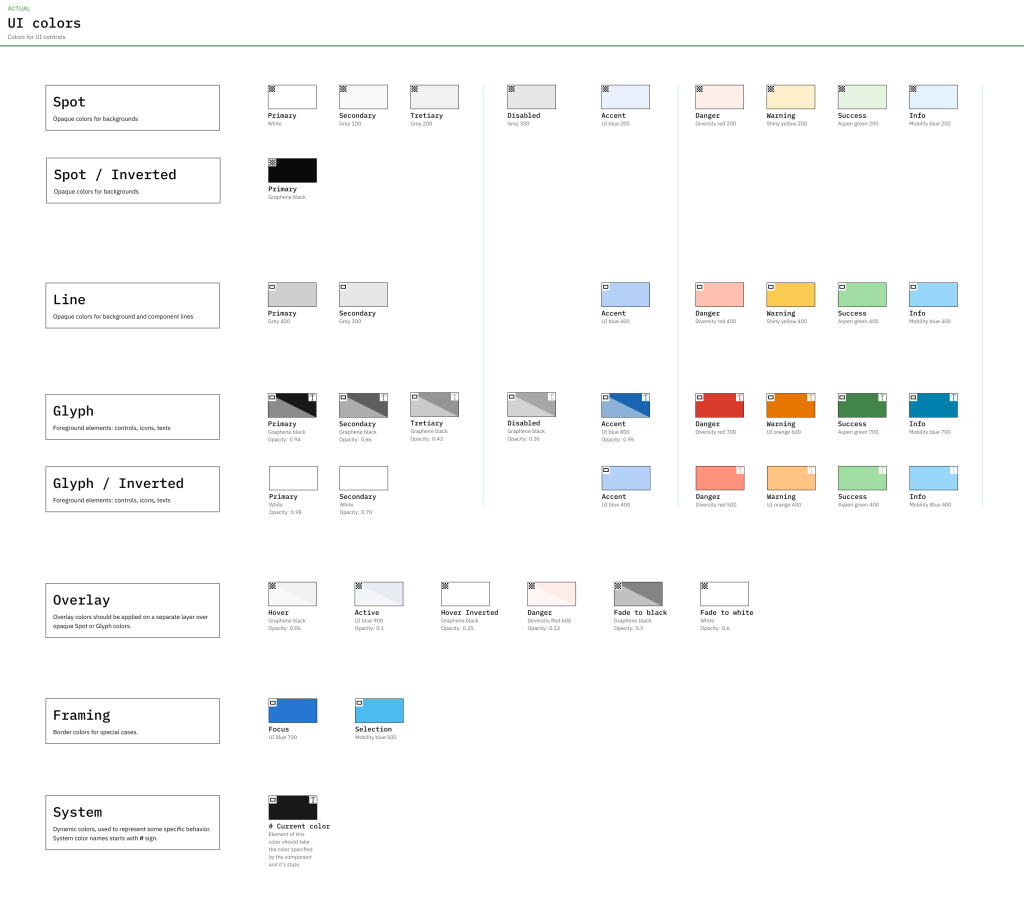Viewport: 1024px width, 916px height.
Task: Click the text icon on Glyph Primary swatch
Action: [313, 397]
